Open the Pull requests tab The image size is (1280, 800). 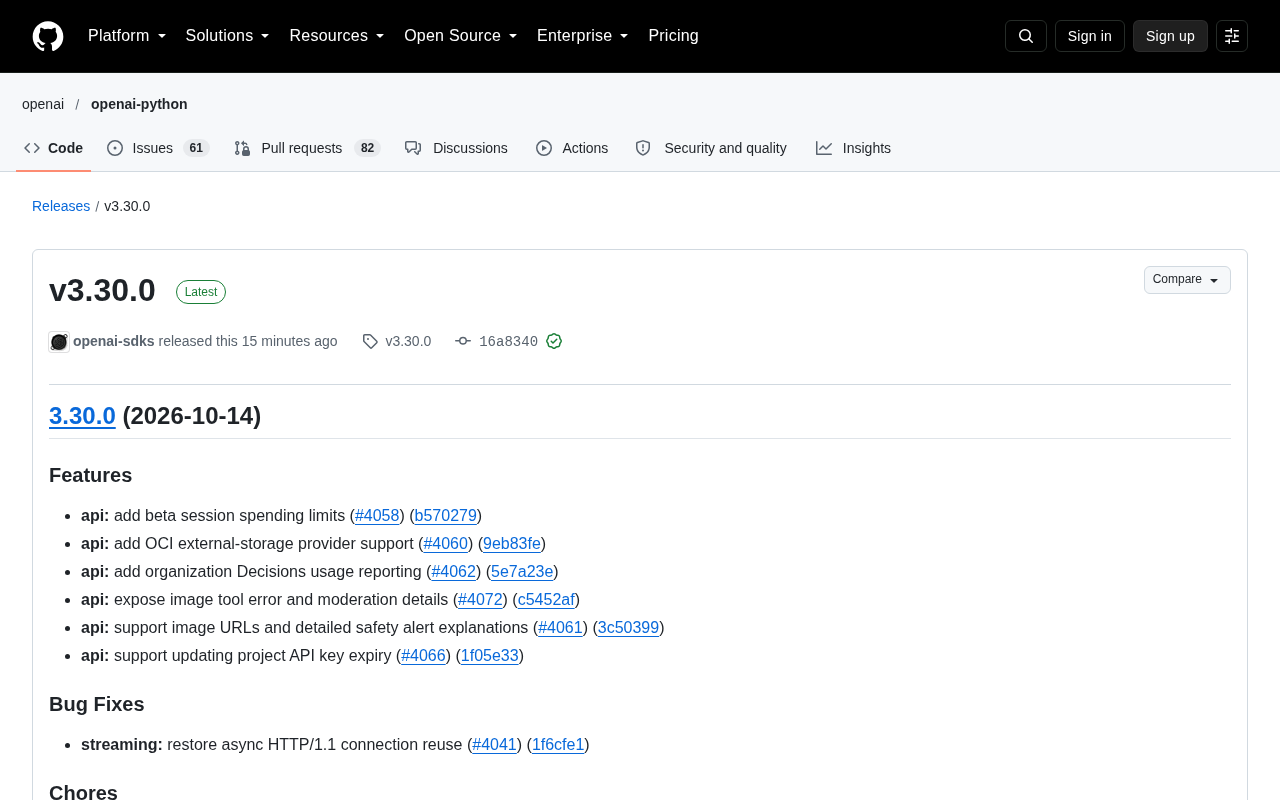[x=307, y=148]
